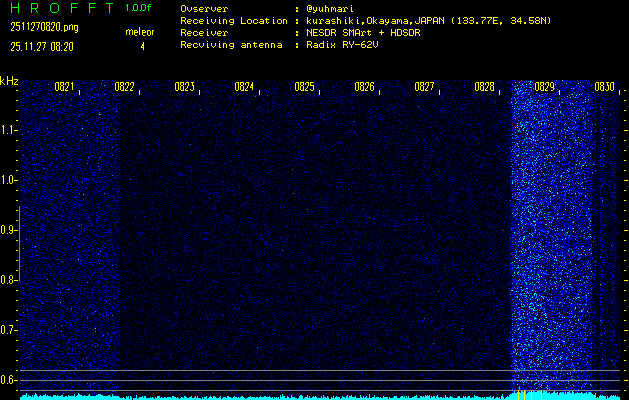
Task: Click the Ovserver label
Action: coord(204,9)
